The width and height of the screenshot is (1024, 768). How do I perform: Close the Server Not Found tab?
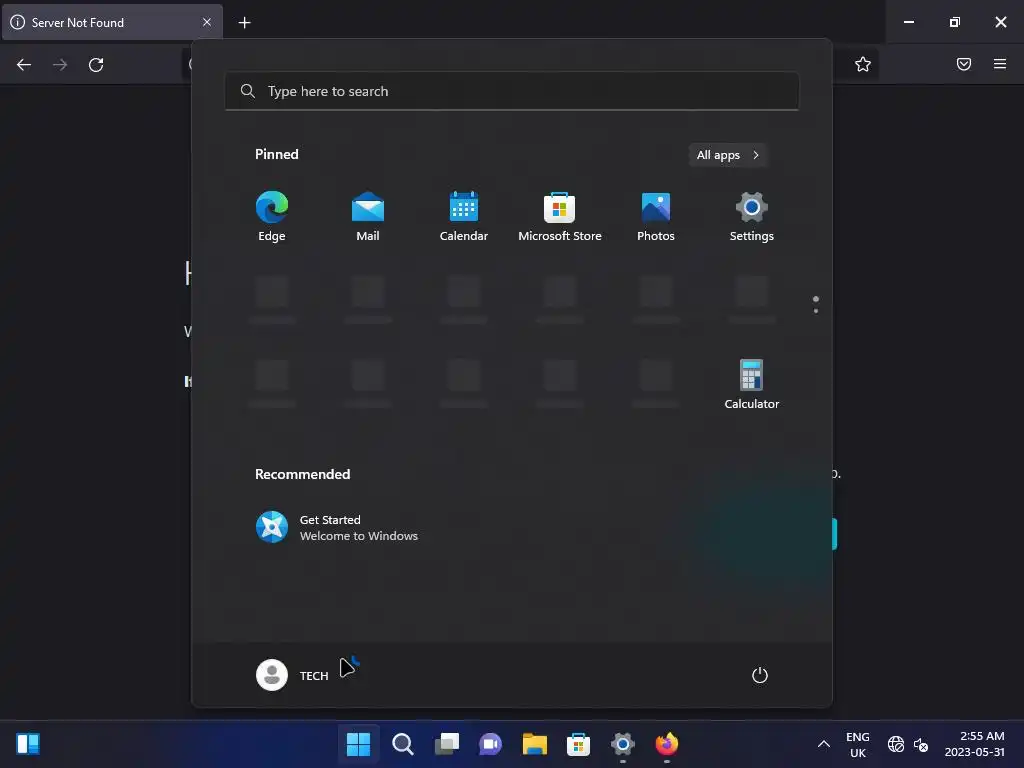(x=207, y=22)
